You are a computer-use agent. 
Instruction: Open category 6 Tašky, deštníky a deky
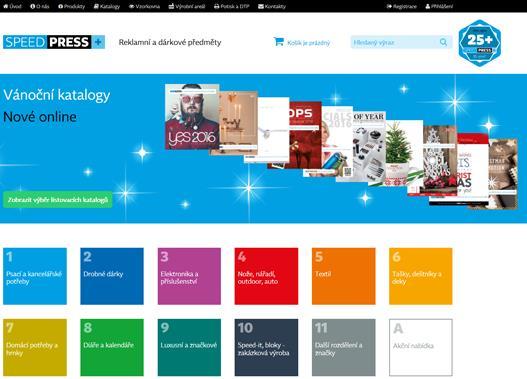(x=421, y=276)
